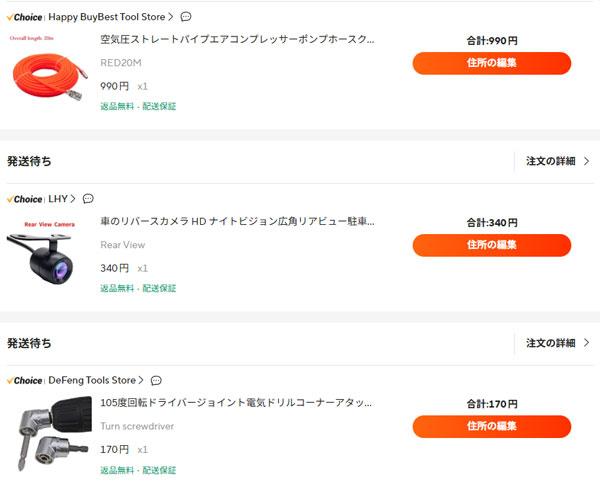Open Happy BuyBest Tool Store page
This screenshot has width=600, height=483.
pyautogui.click(x=110, y=17)
